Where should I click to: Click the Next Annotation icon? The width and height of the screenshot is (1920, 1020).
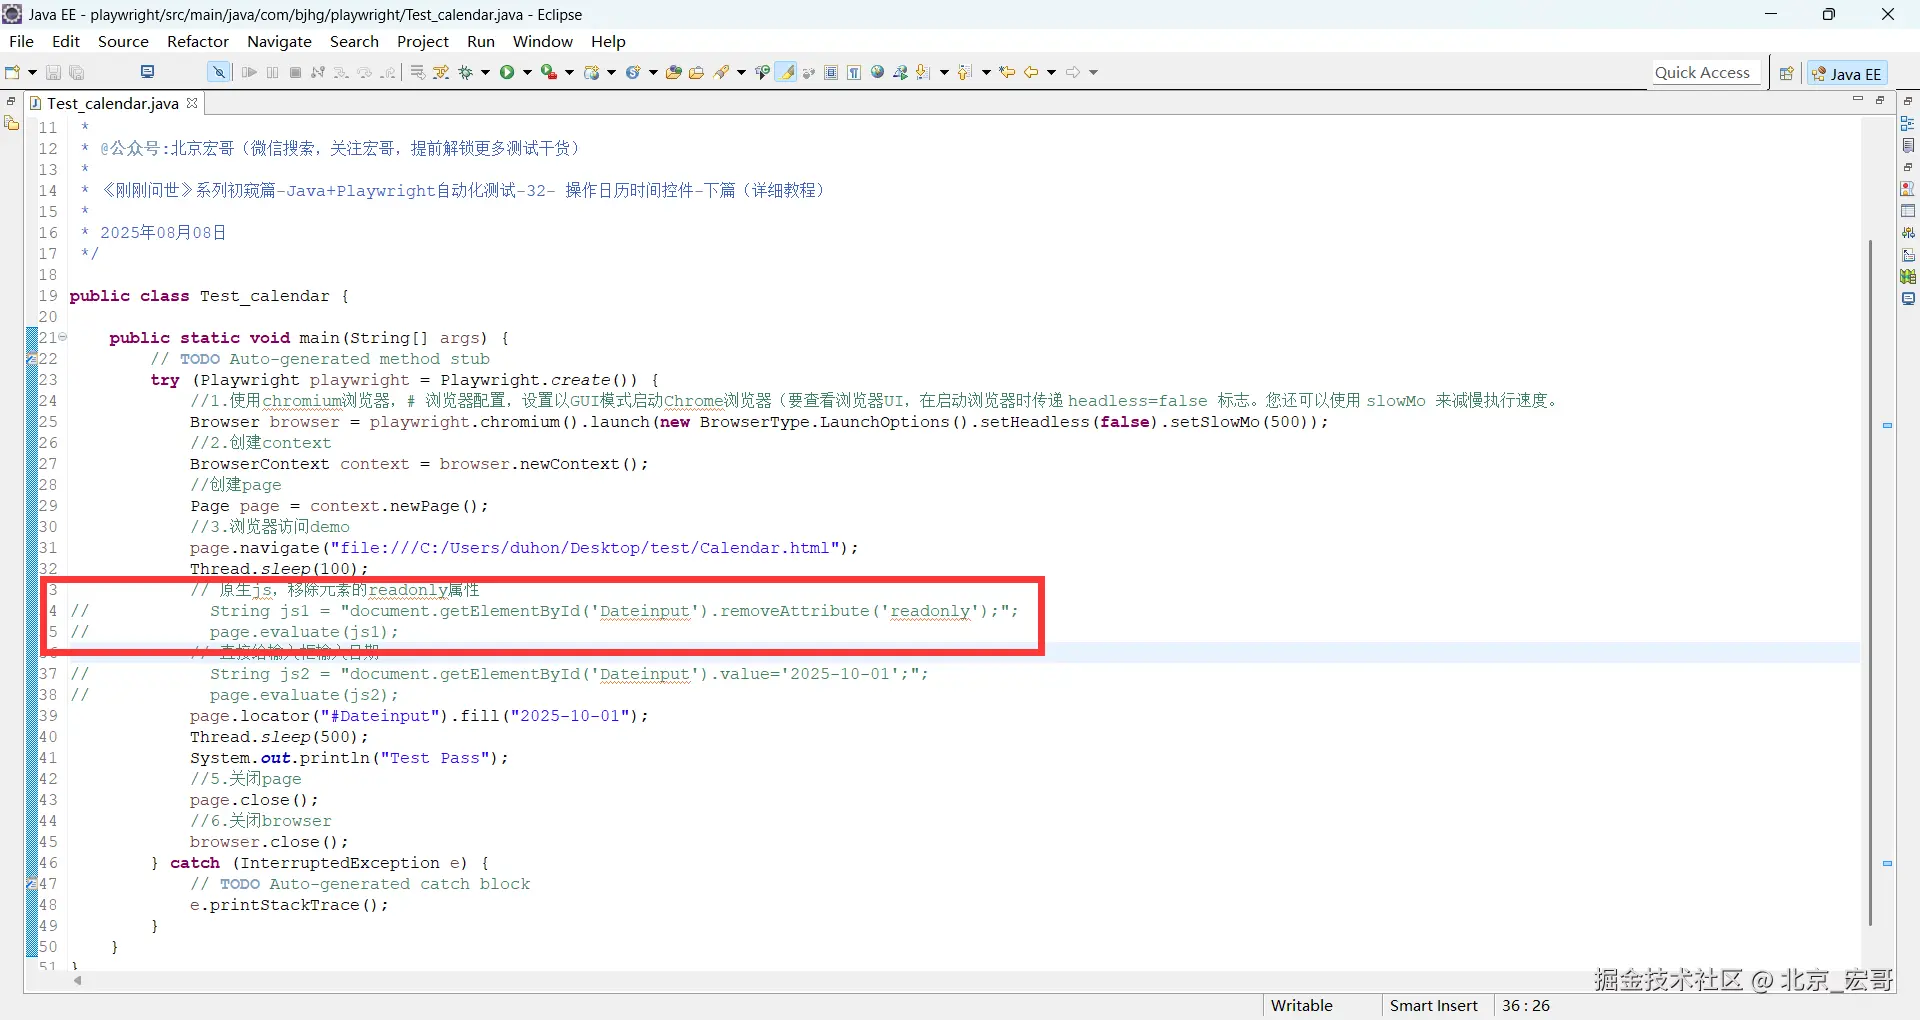click(923, 72)
